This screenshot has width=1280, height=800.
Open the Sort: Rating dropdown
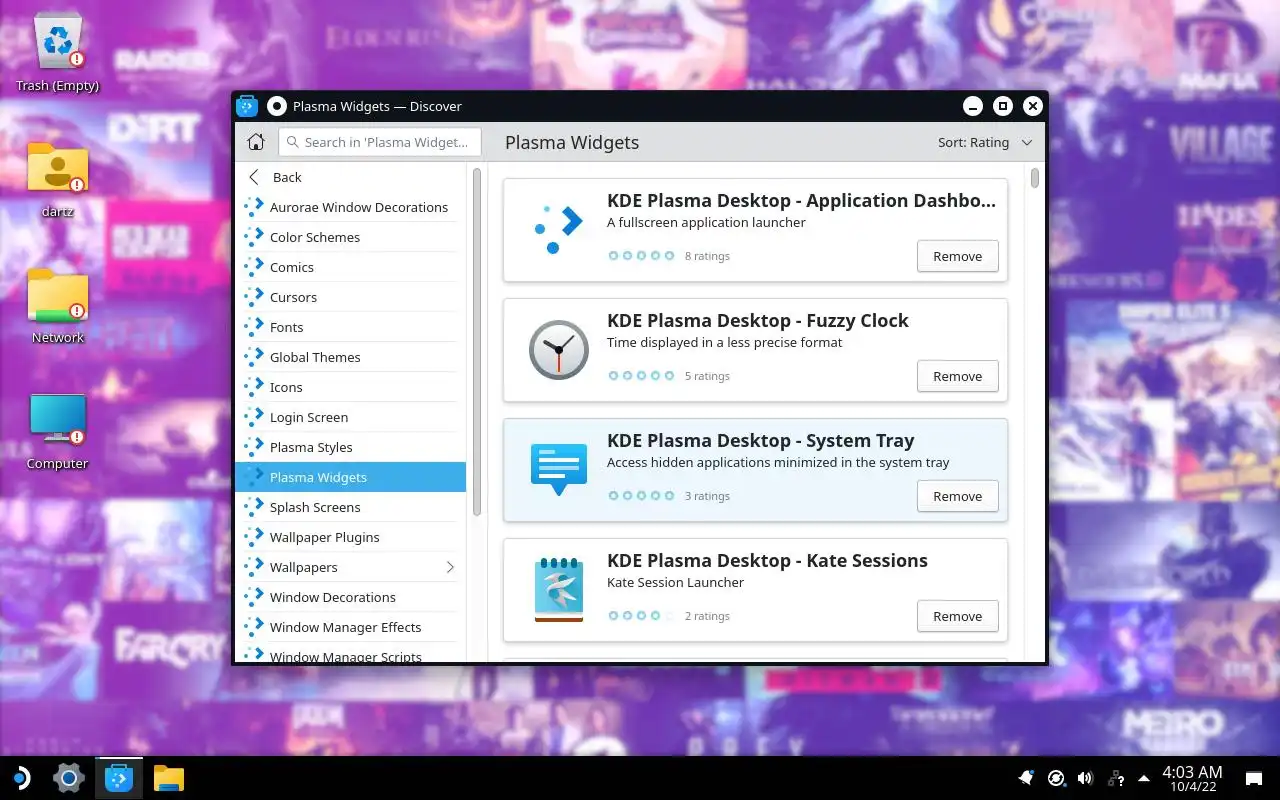click(x=984, y=142)
